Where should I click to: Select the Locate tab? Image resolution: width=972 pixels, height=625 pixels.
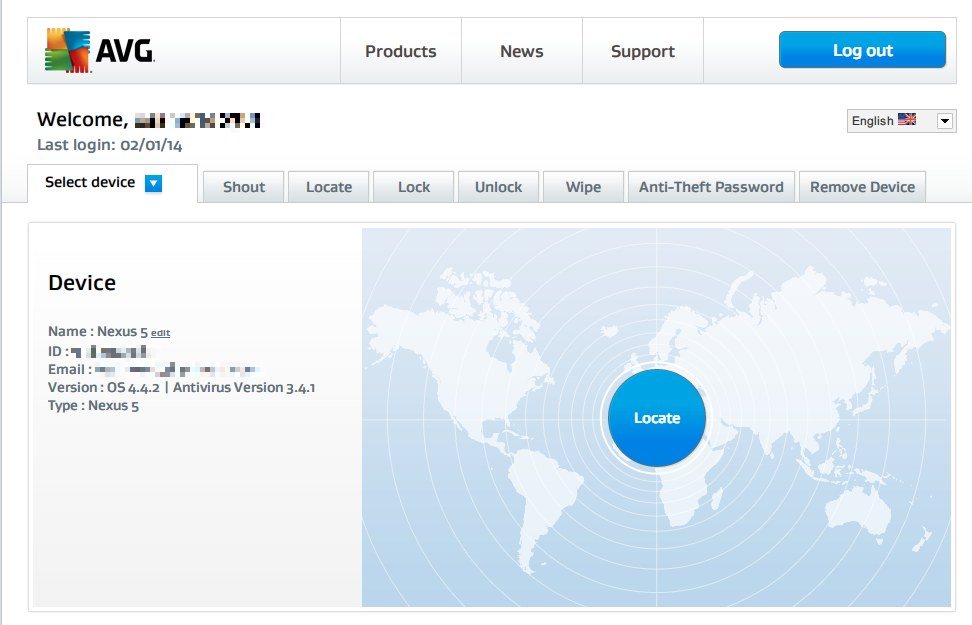point(329,187)
